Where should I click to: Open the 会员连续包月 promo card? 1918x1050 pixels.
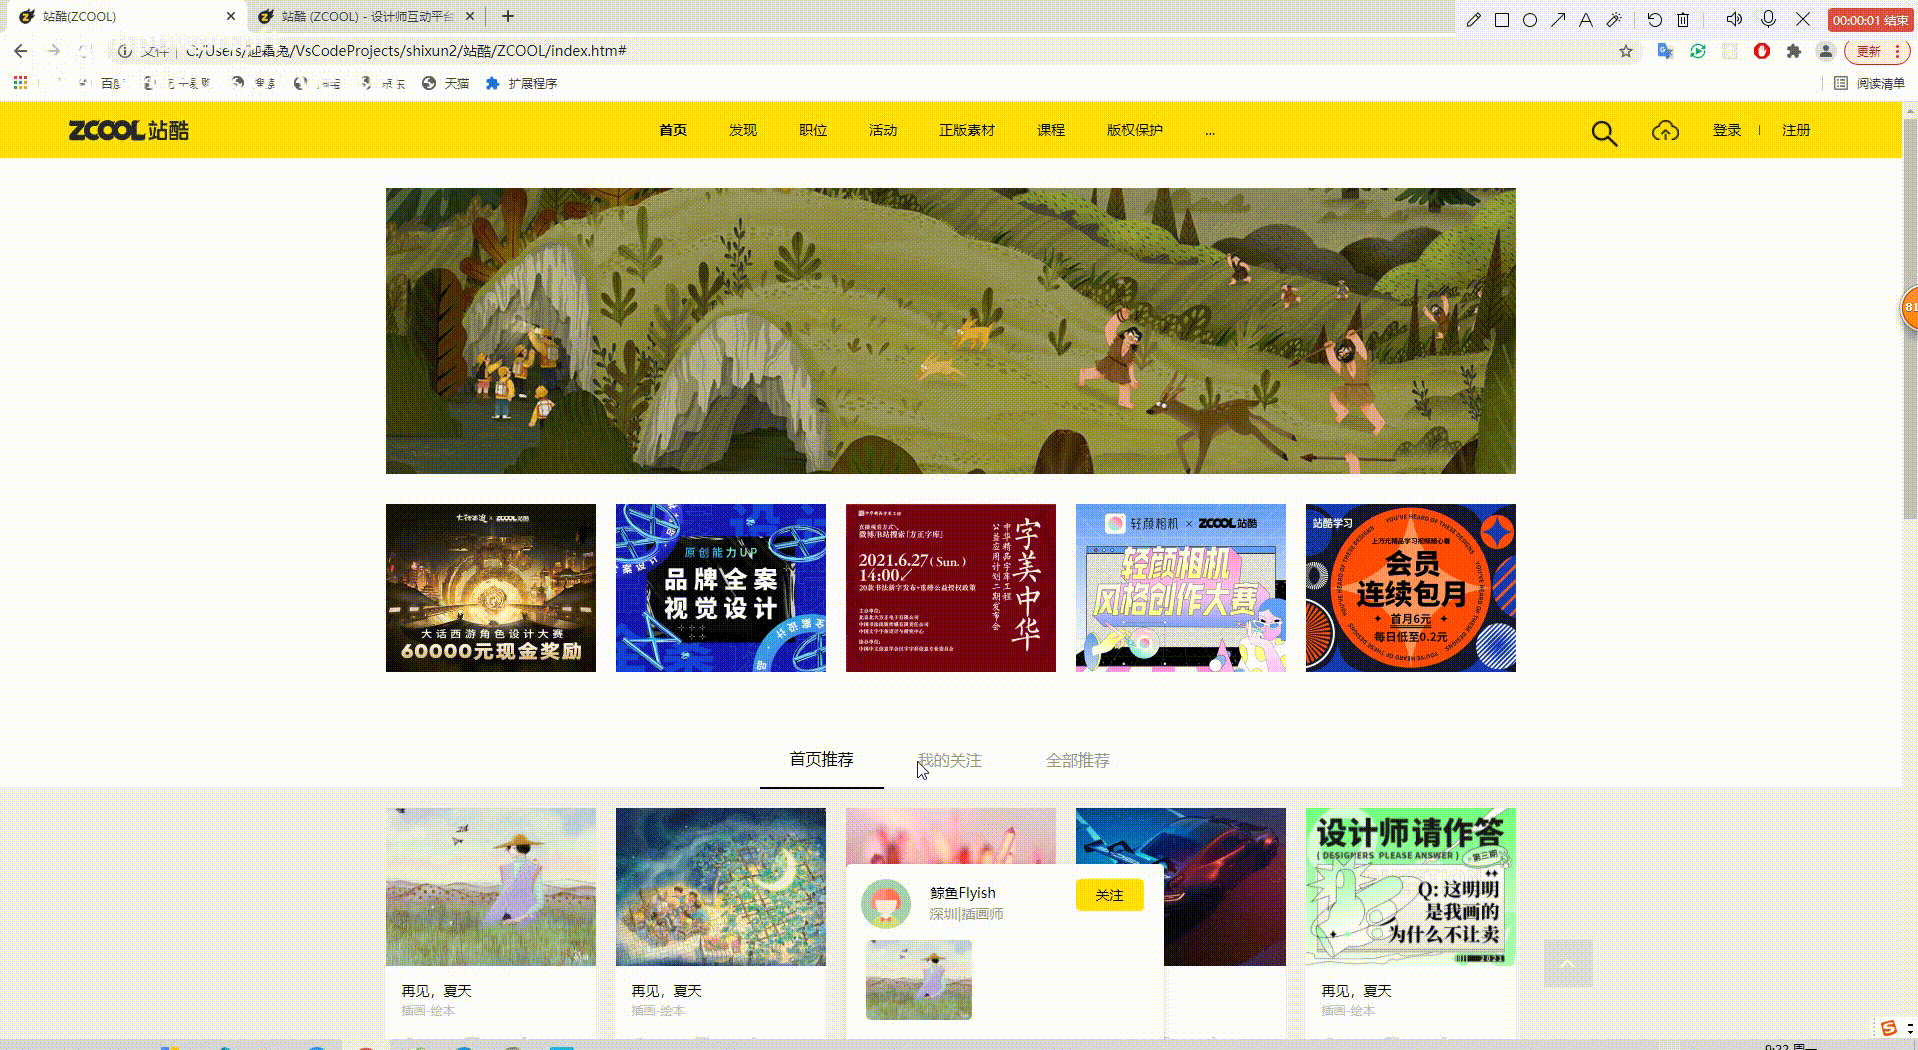coord(1411,588)
